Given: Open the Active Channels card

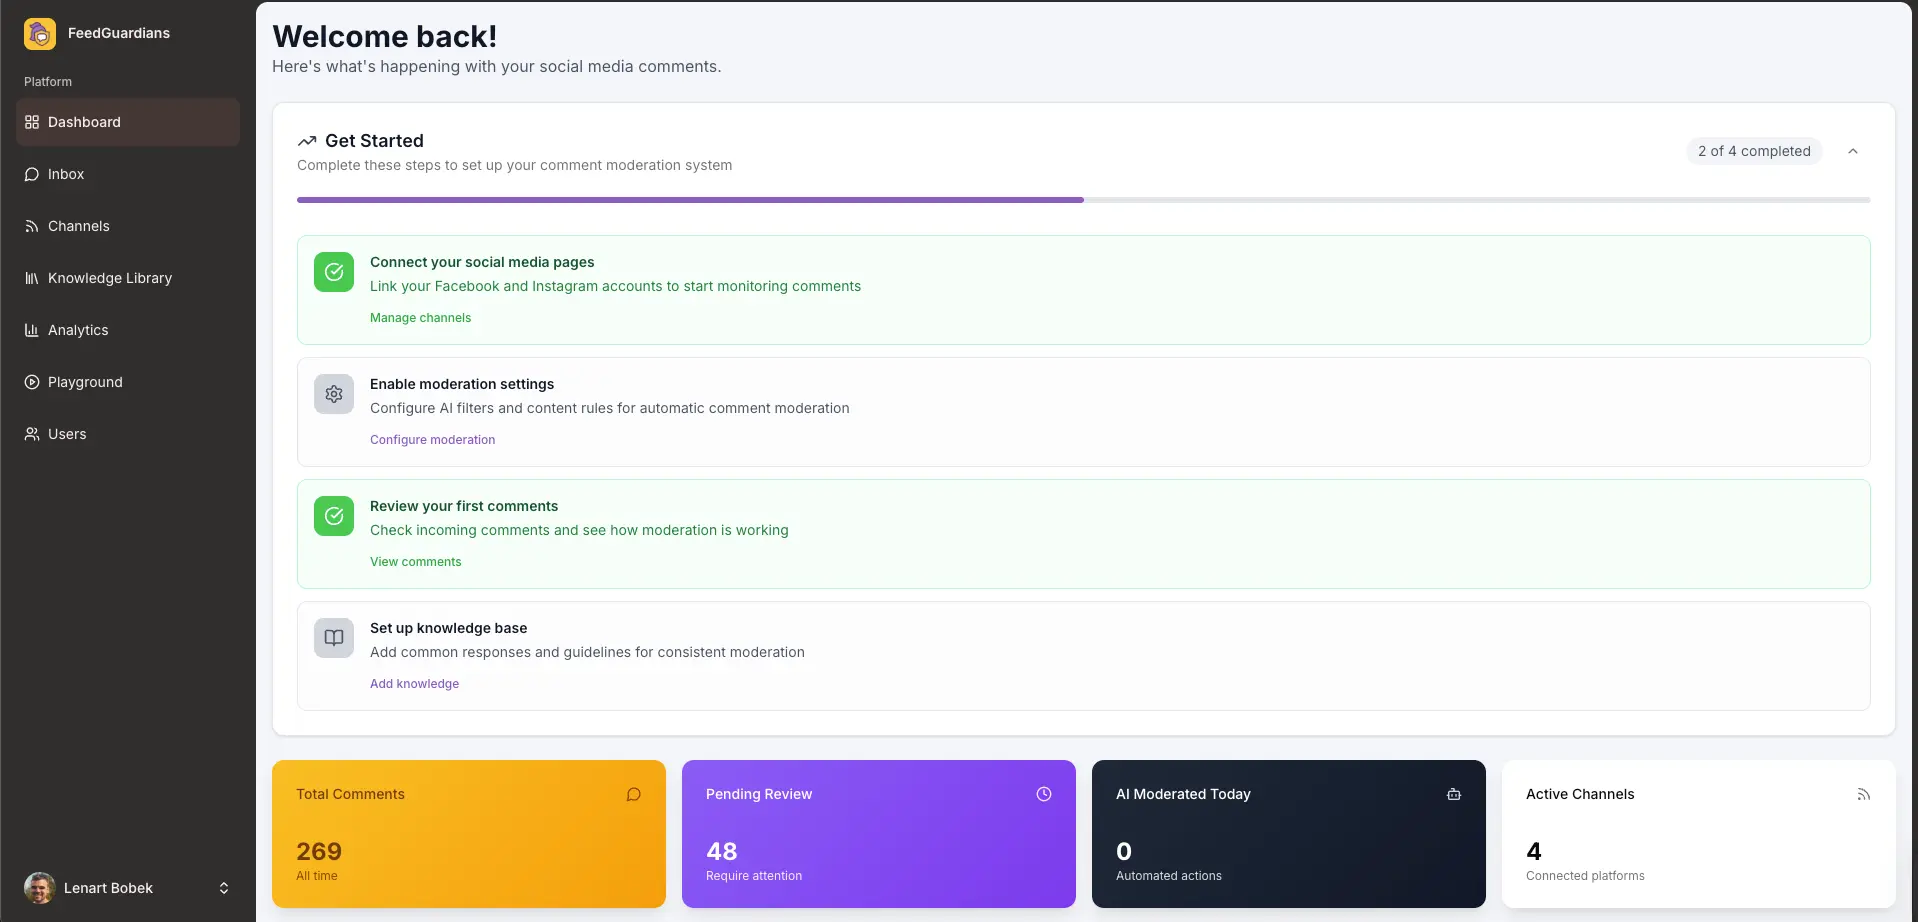Looking at the screenshot, I should coord(1699,834).
